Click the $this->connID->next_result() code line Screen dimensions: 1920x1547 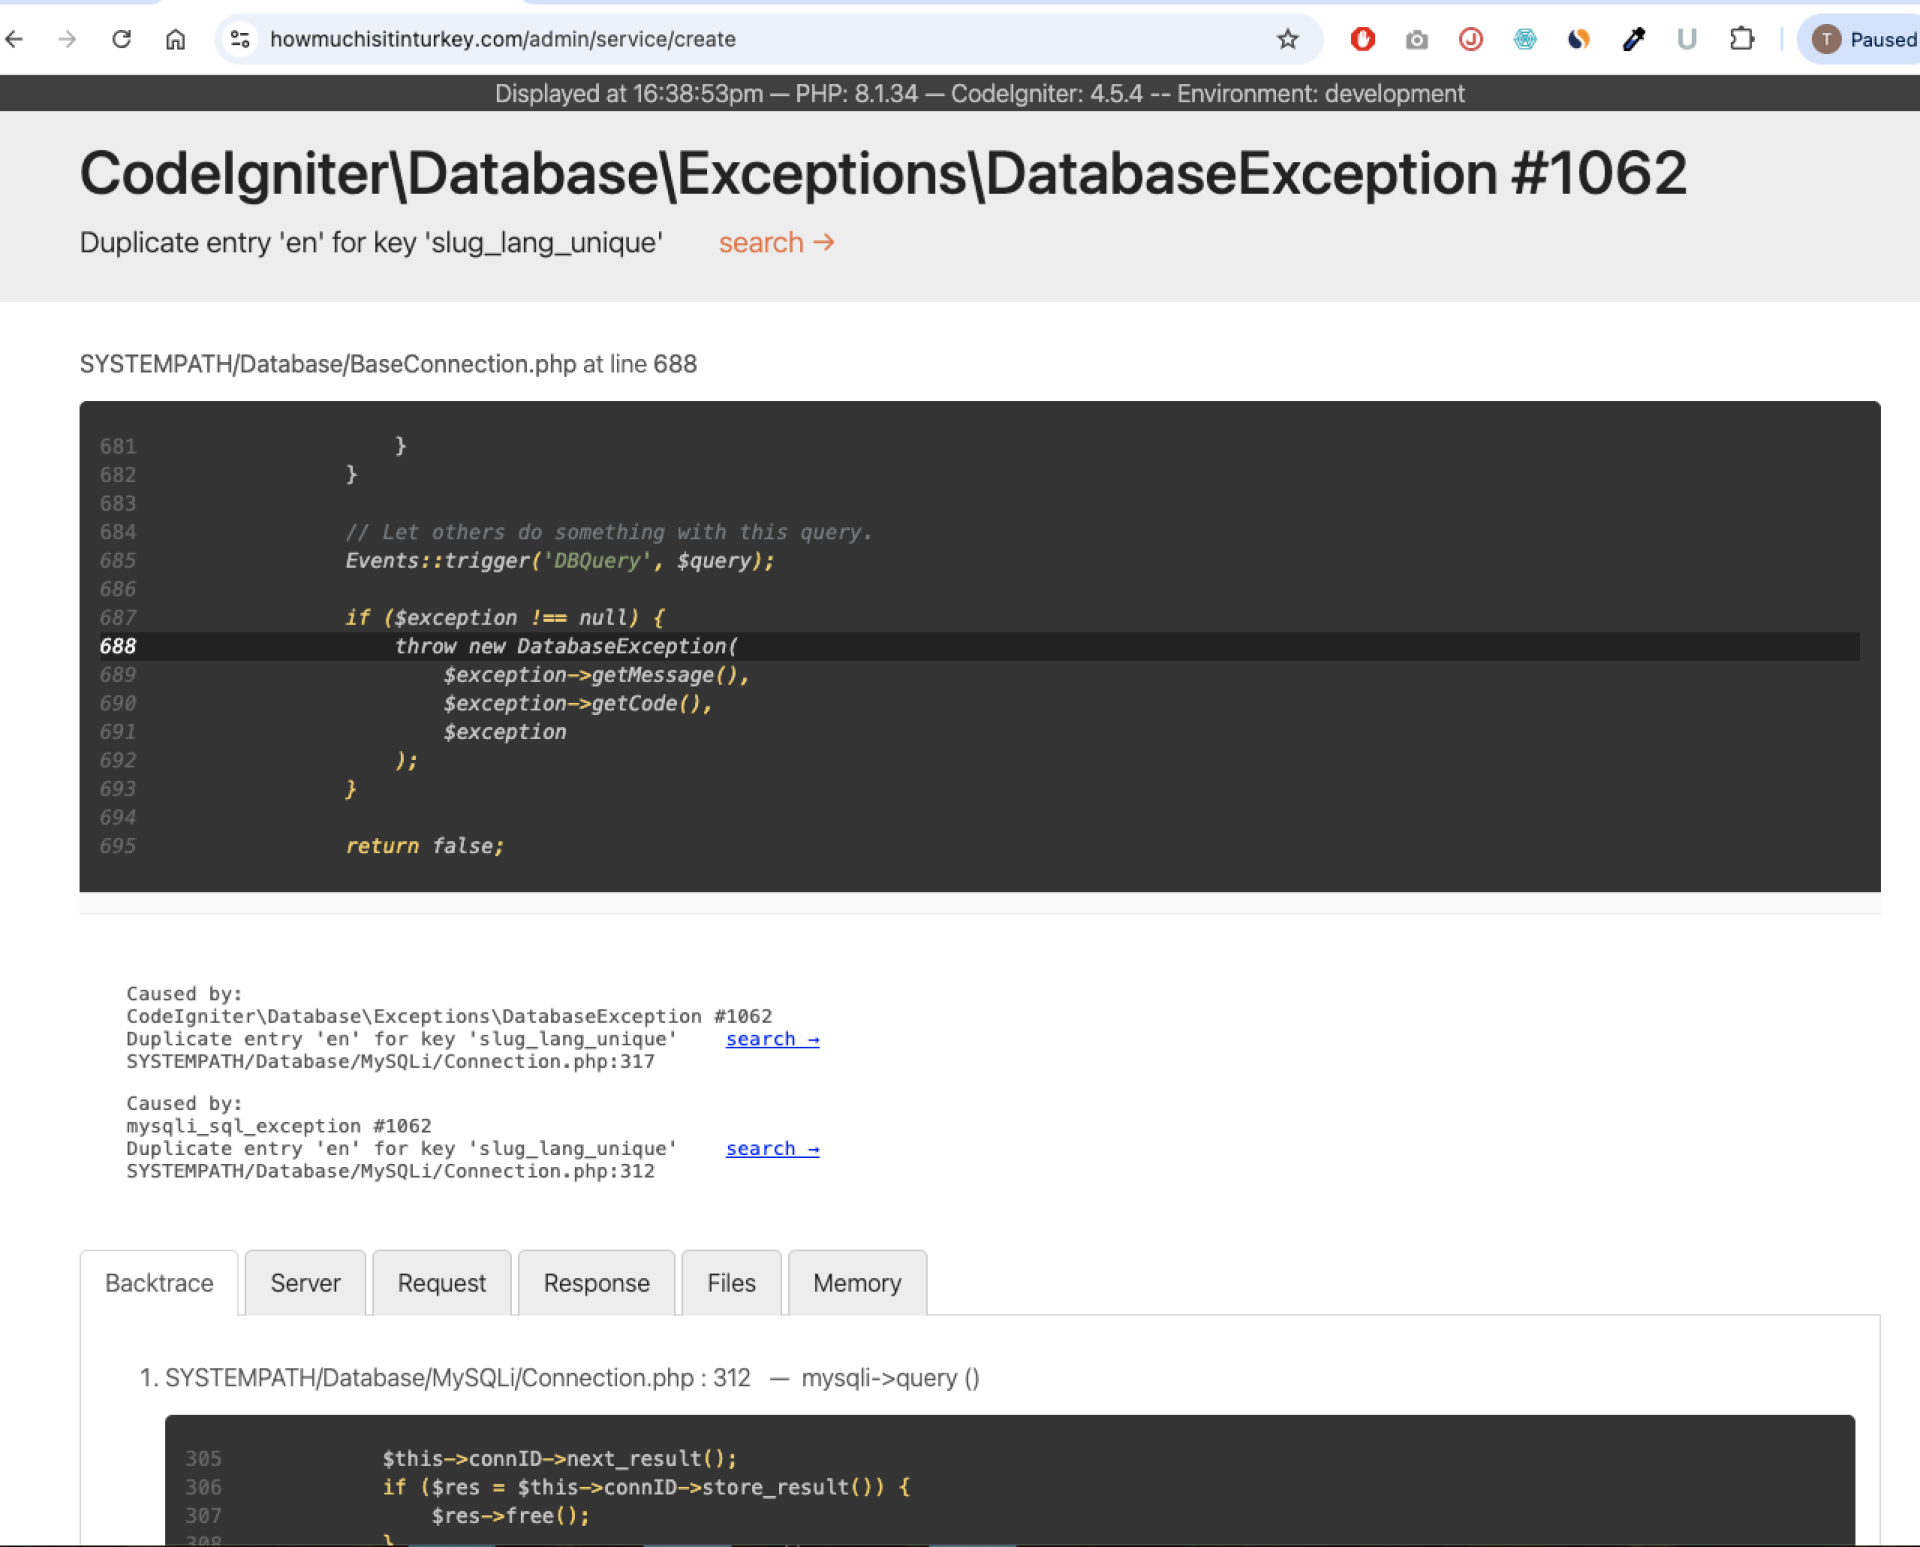coord(559,1459)
